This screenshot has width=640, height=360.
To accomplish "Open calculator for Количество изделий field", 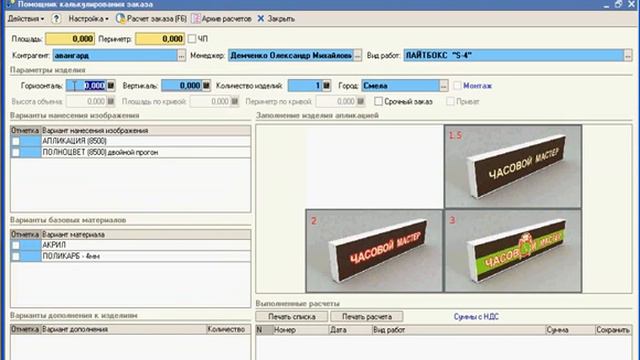I will coord(326,86).
